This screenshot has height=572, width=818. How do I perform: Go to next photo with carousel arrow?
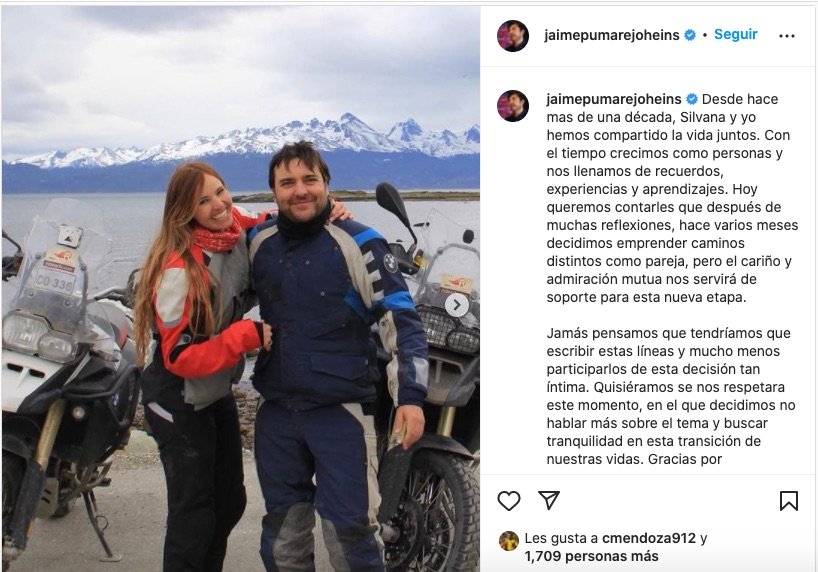click(x=456, y=305)
